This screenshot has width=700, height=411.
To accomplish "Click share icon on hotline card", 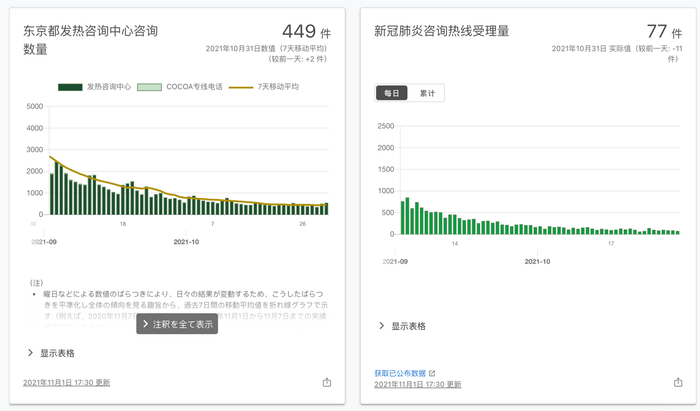I will tap(678, 382).
